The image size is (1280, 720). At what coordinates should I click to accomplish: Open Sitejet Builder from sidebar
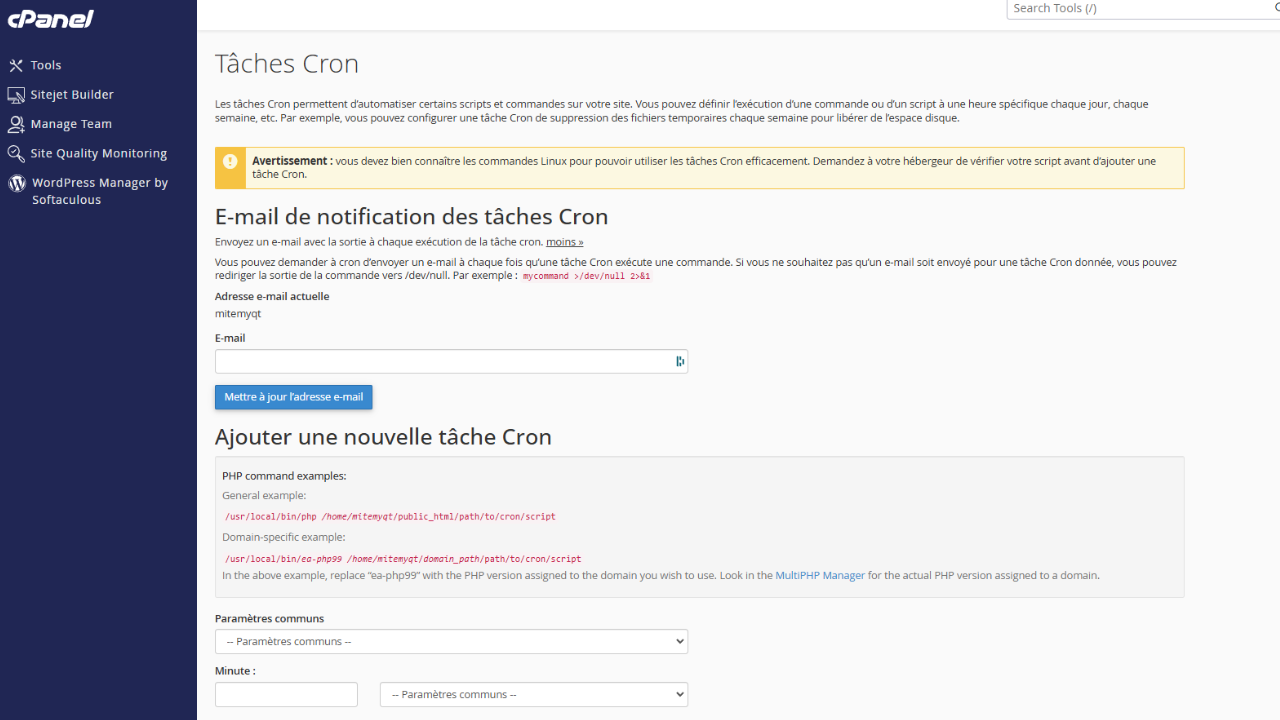pos(72,94)
